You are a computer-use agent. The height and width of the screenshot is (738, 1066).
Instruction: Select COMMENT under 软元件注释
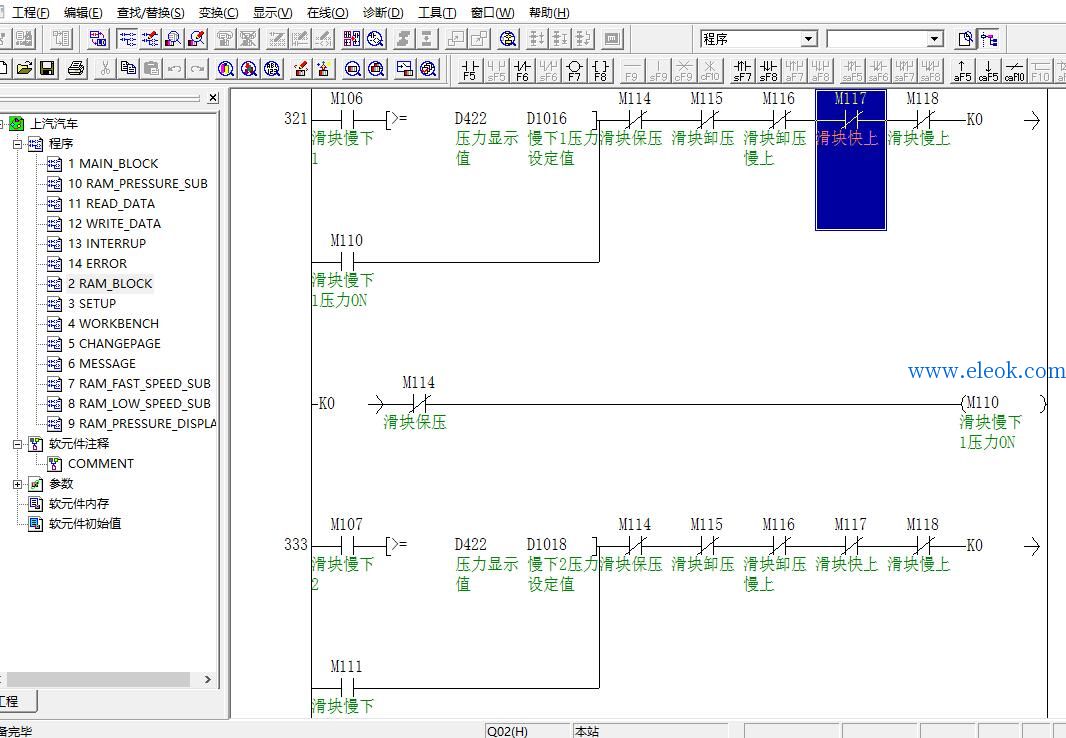pos(101,463)
